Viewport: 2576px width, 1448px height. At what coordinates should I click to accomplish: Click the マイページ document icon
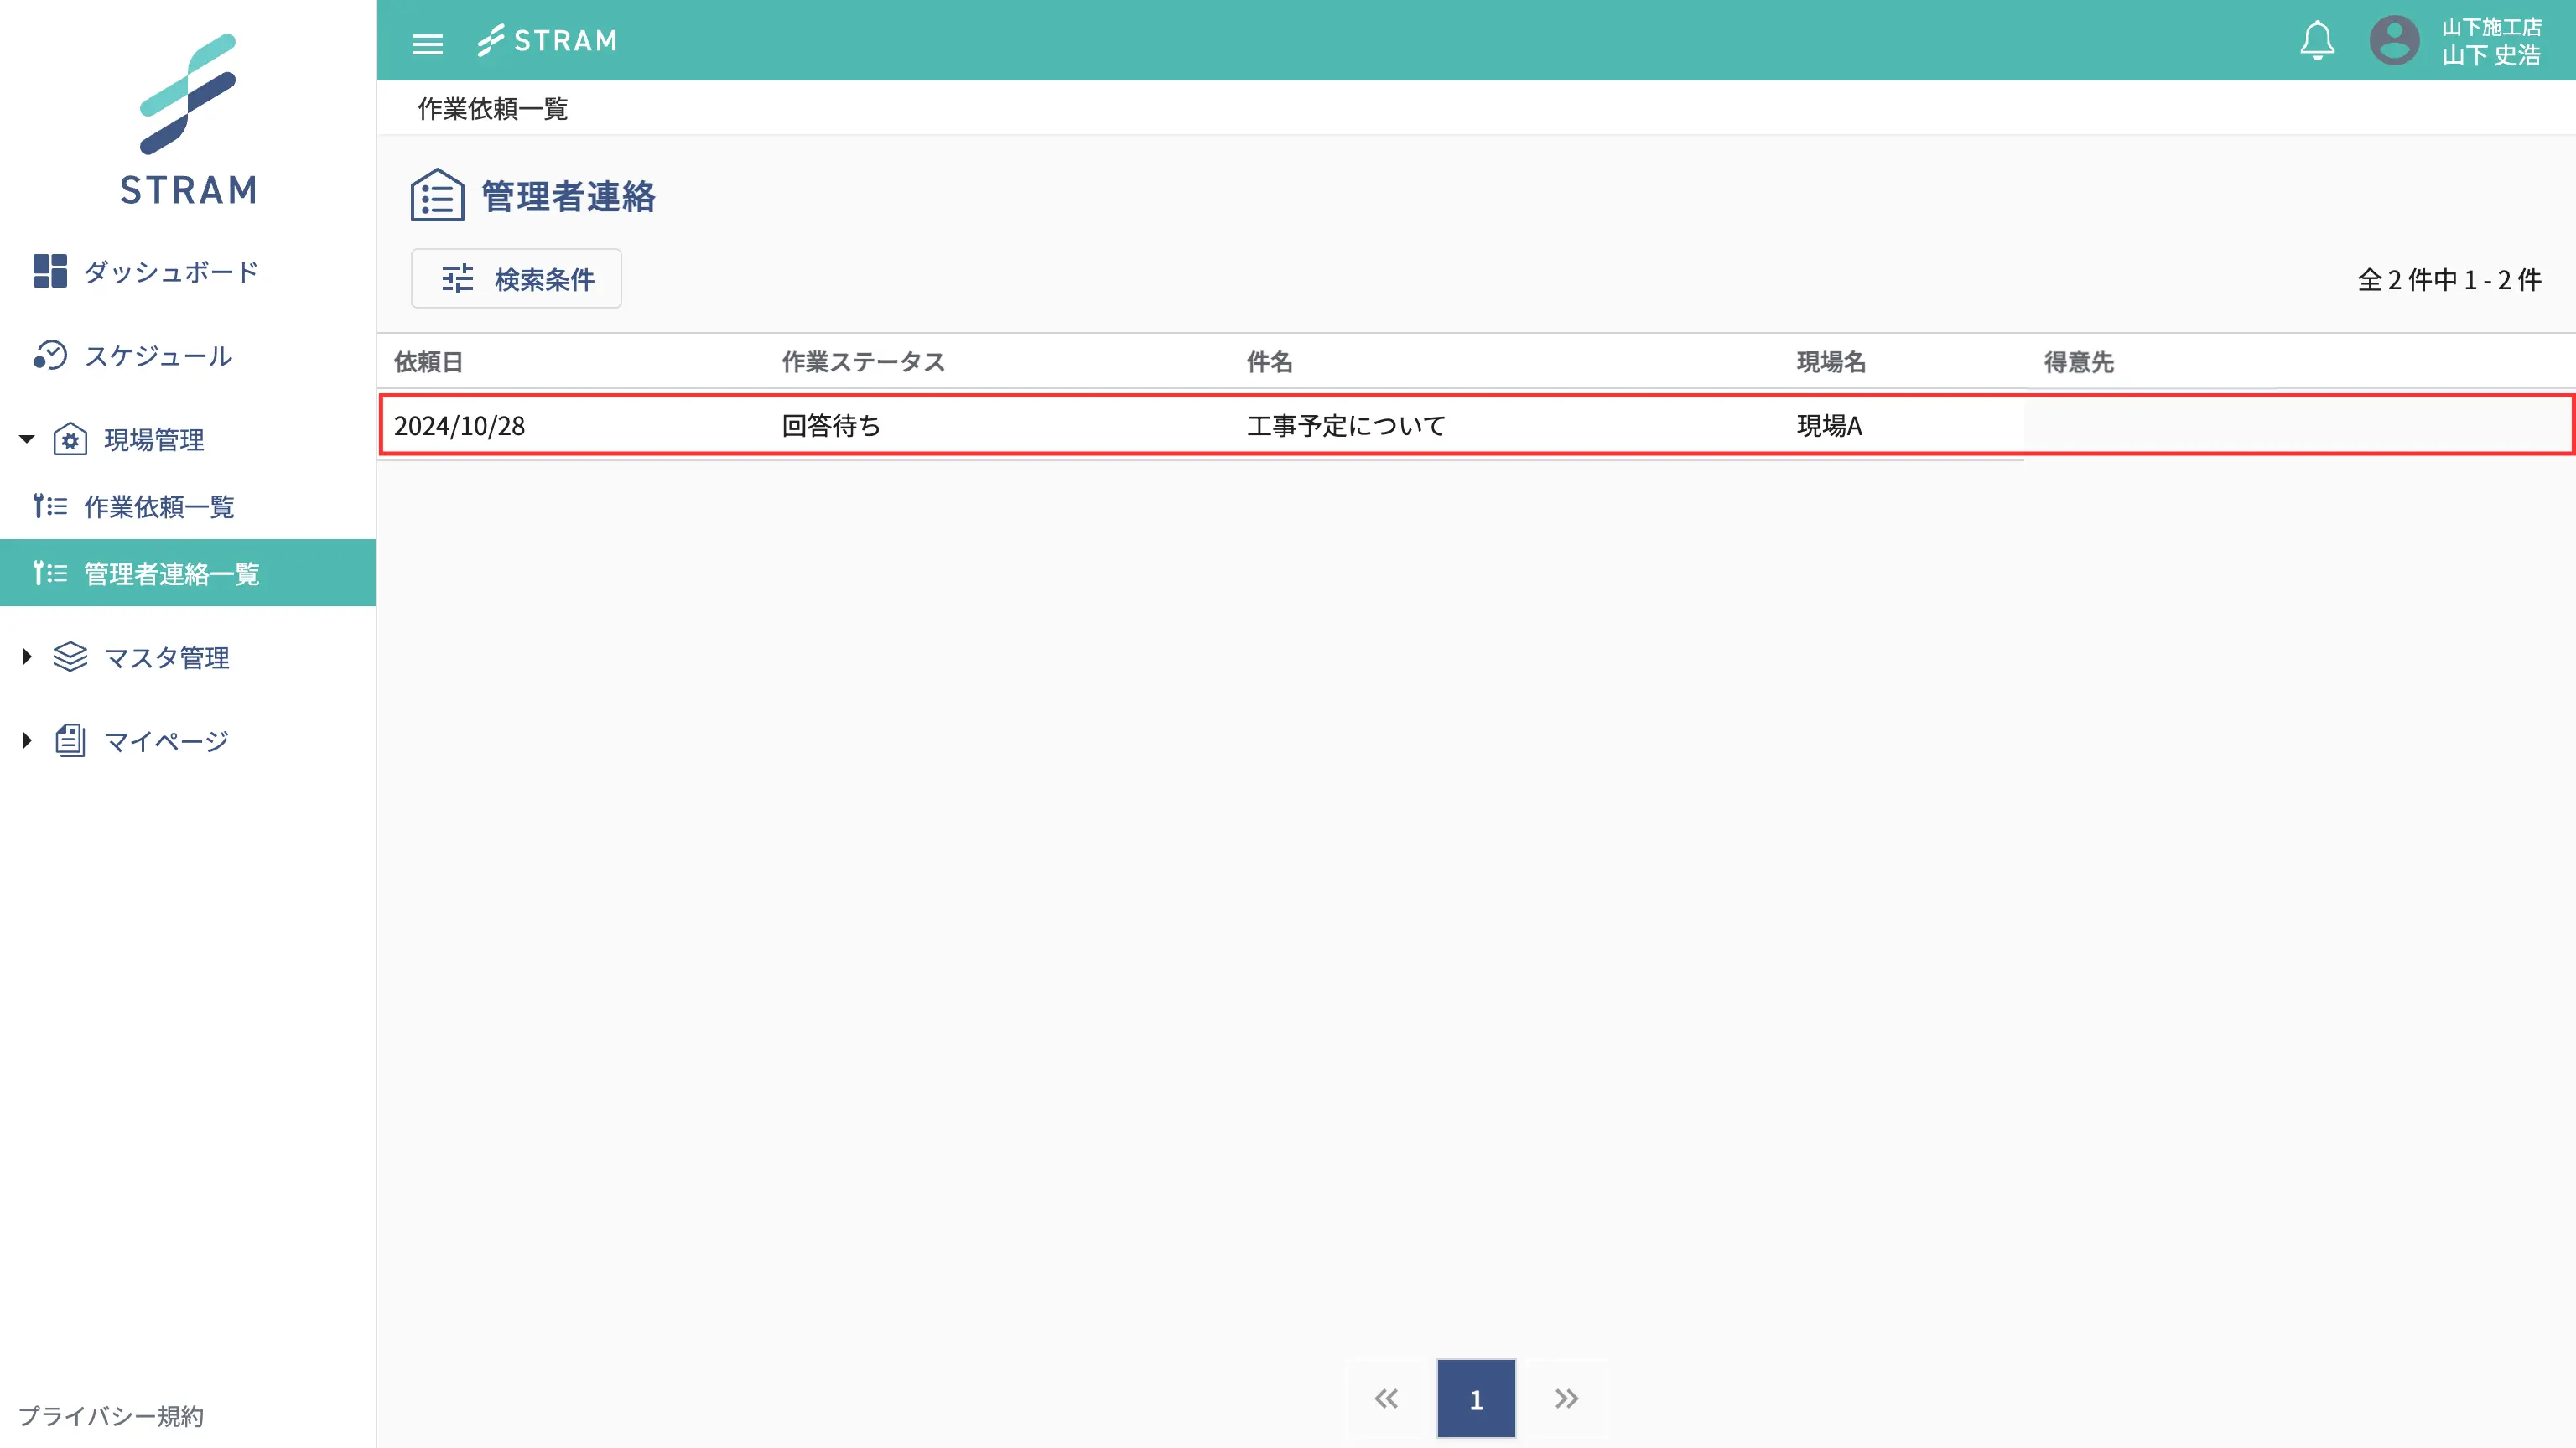pyautogui.click(x=70, y=741)
